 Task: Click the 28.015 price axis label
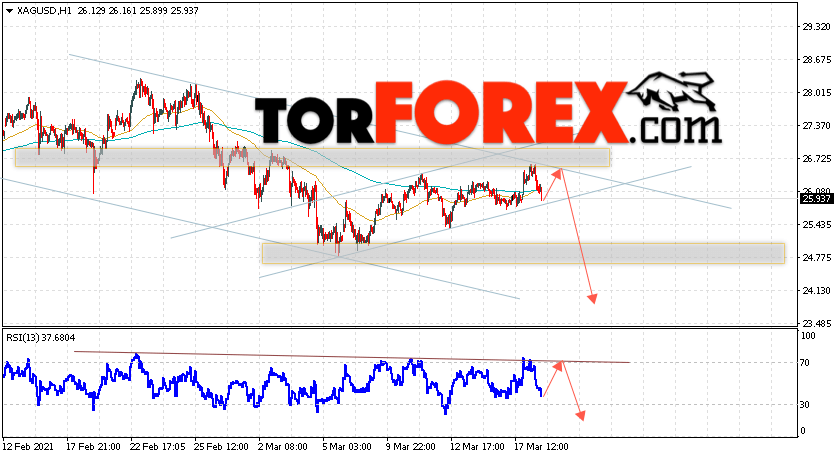(x=816, y=93)
